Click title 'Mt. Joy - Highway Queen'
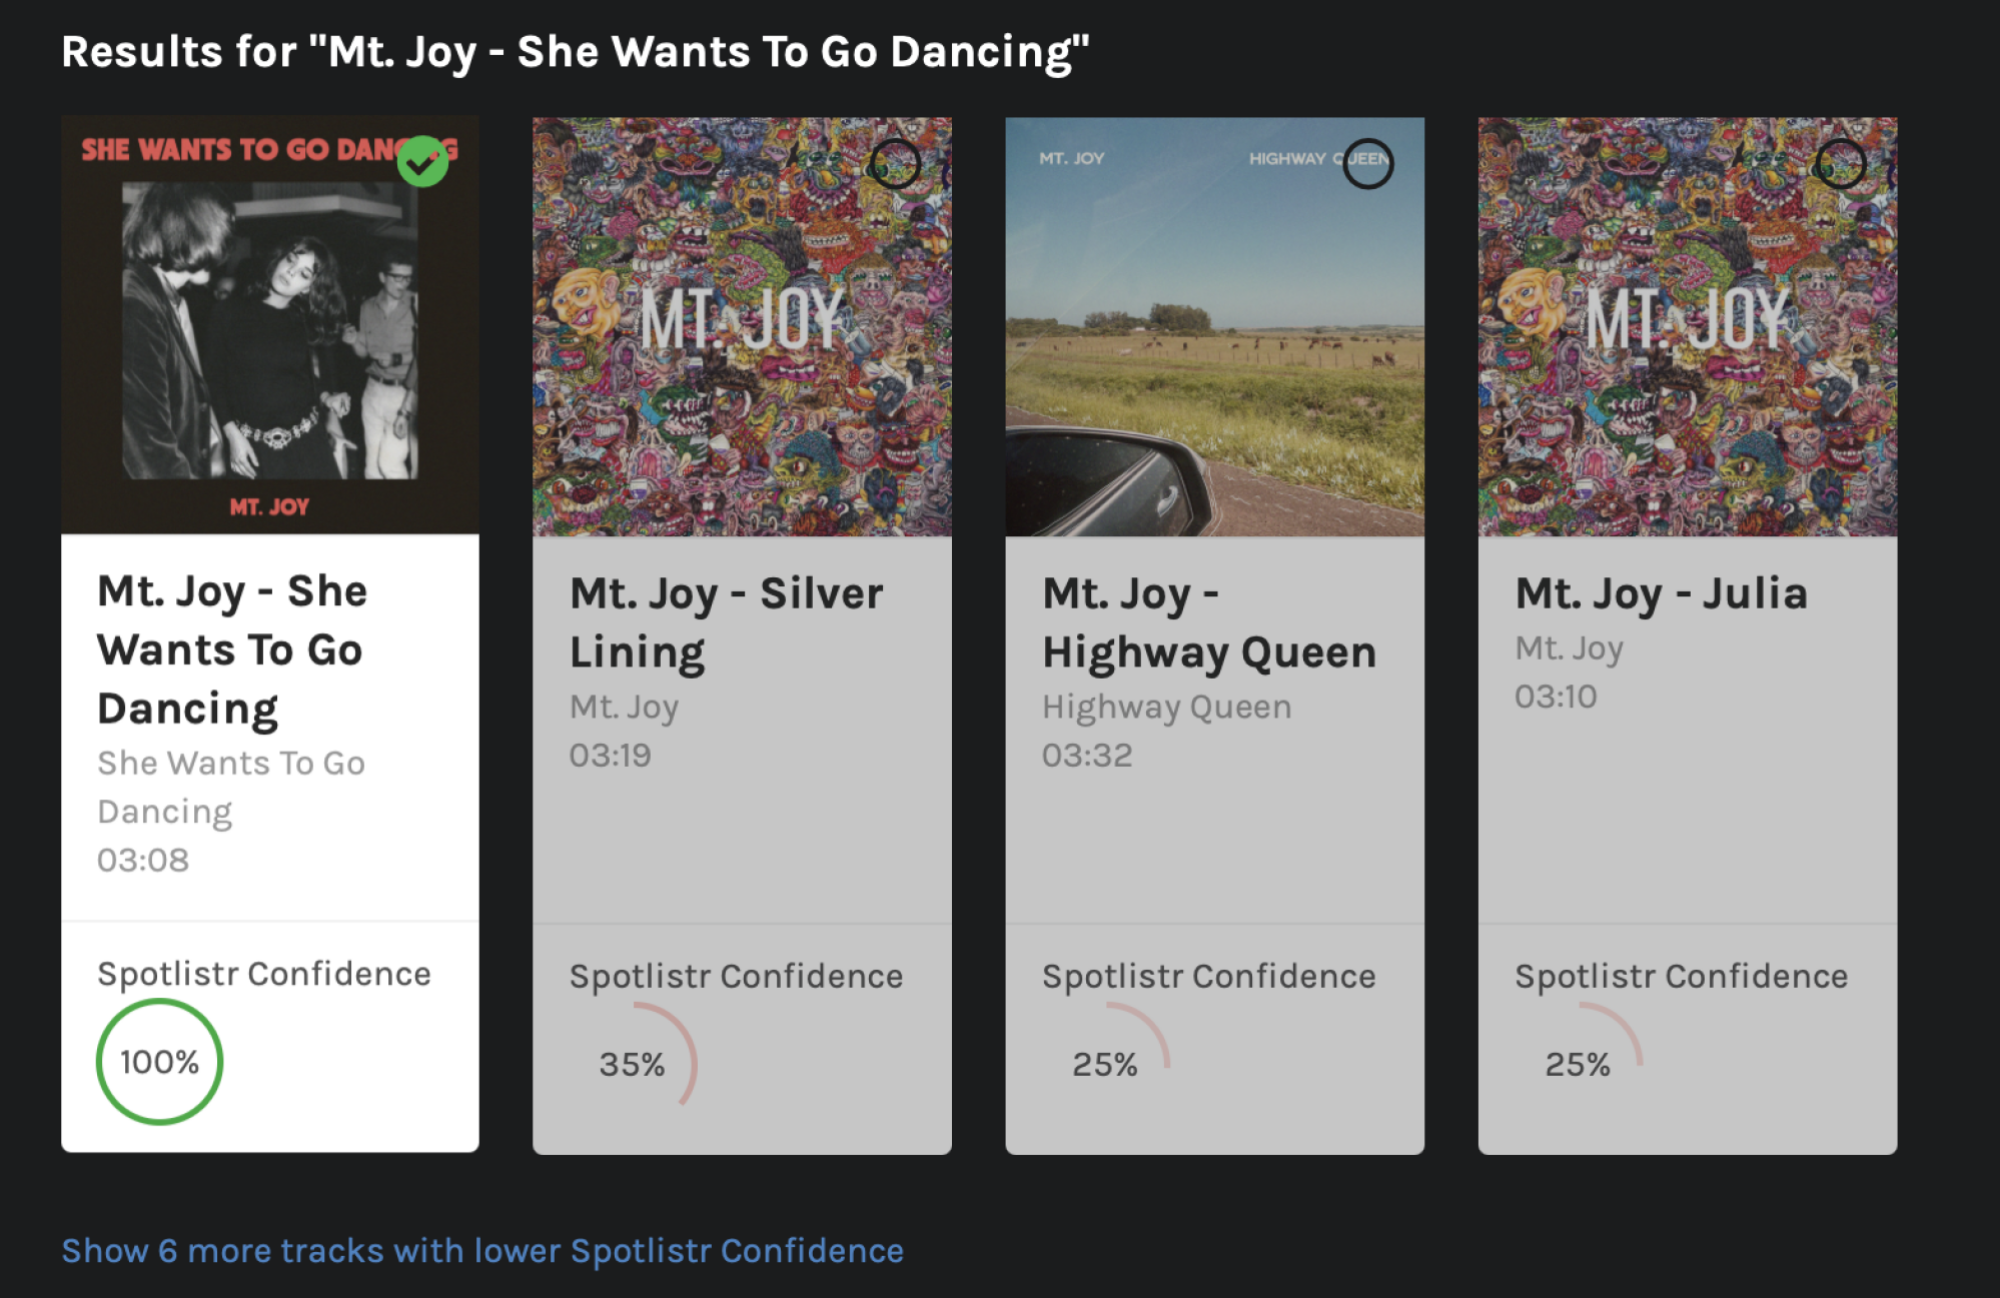Screen dimensions: 2000x1298 point(1210,622)
